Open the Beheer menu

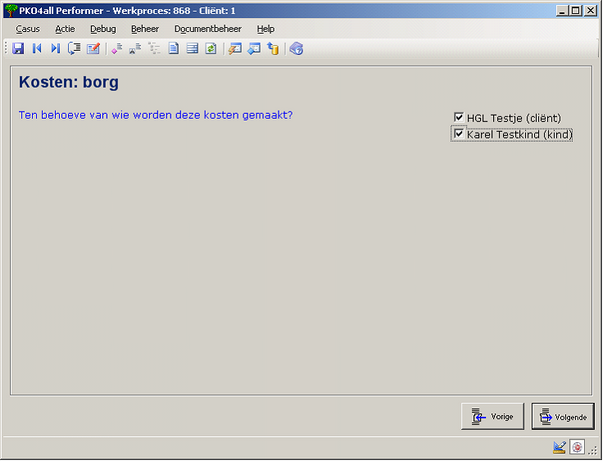[145, 29]
